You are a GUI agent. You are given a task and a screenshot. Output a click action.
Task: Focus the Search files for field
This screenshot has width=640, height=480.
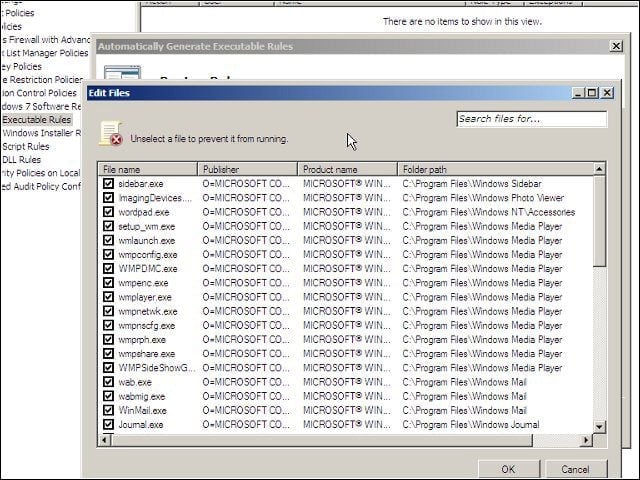click(532, 119)
